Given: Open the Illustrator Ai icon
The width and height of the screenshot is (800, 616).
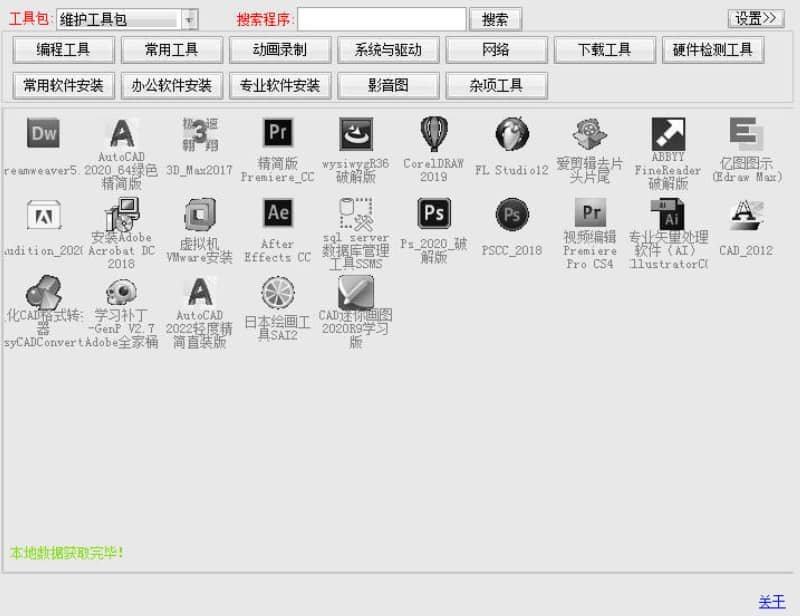Looking at the screenshot, I should 668,214.
